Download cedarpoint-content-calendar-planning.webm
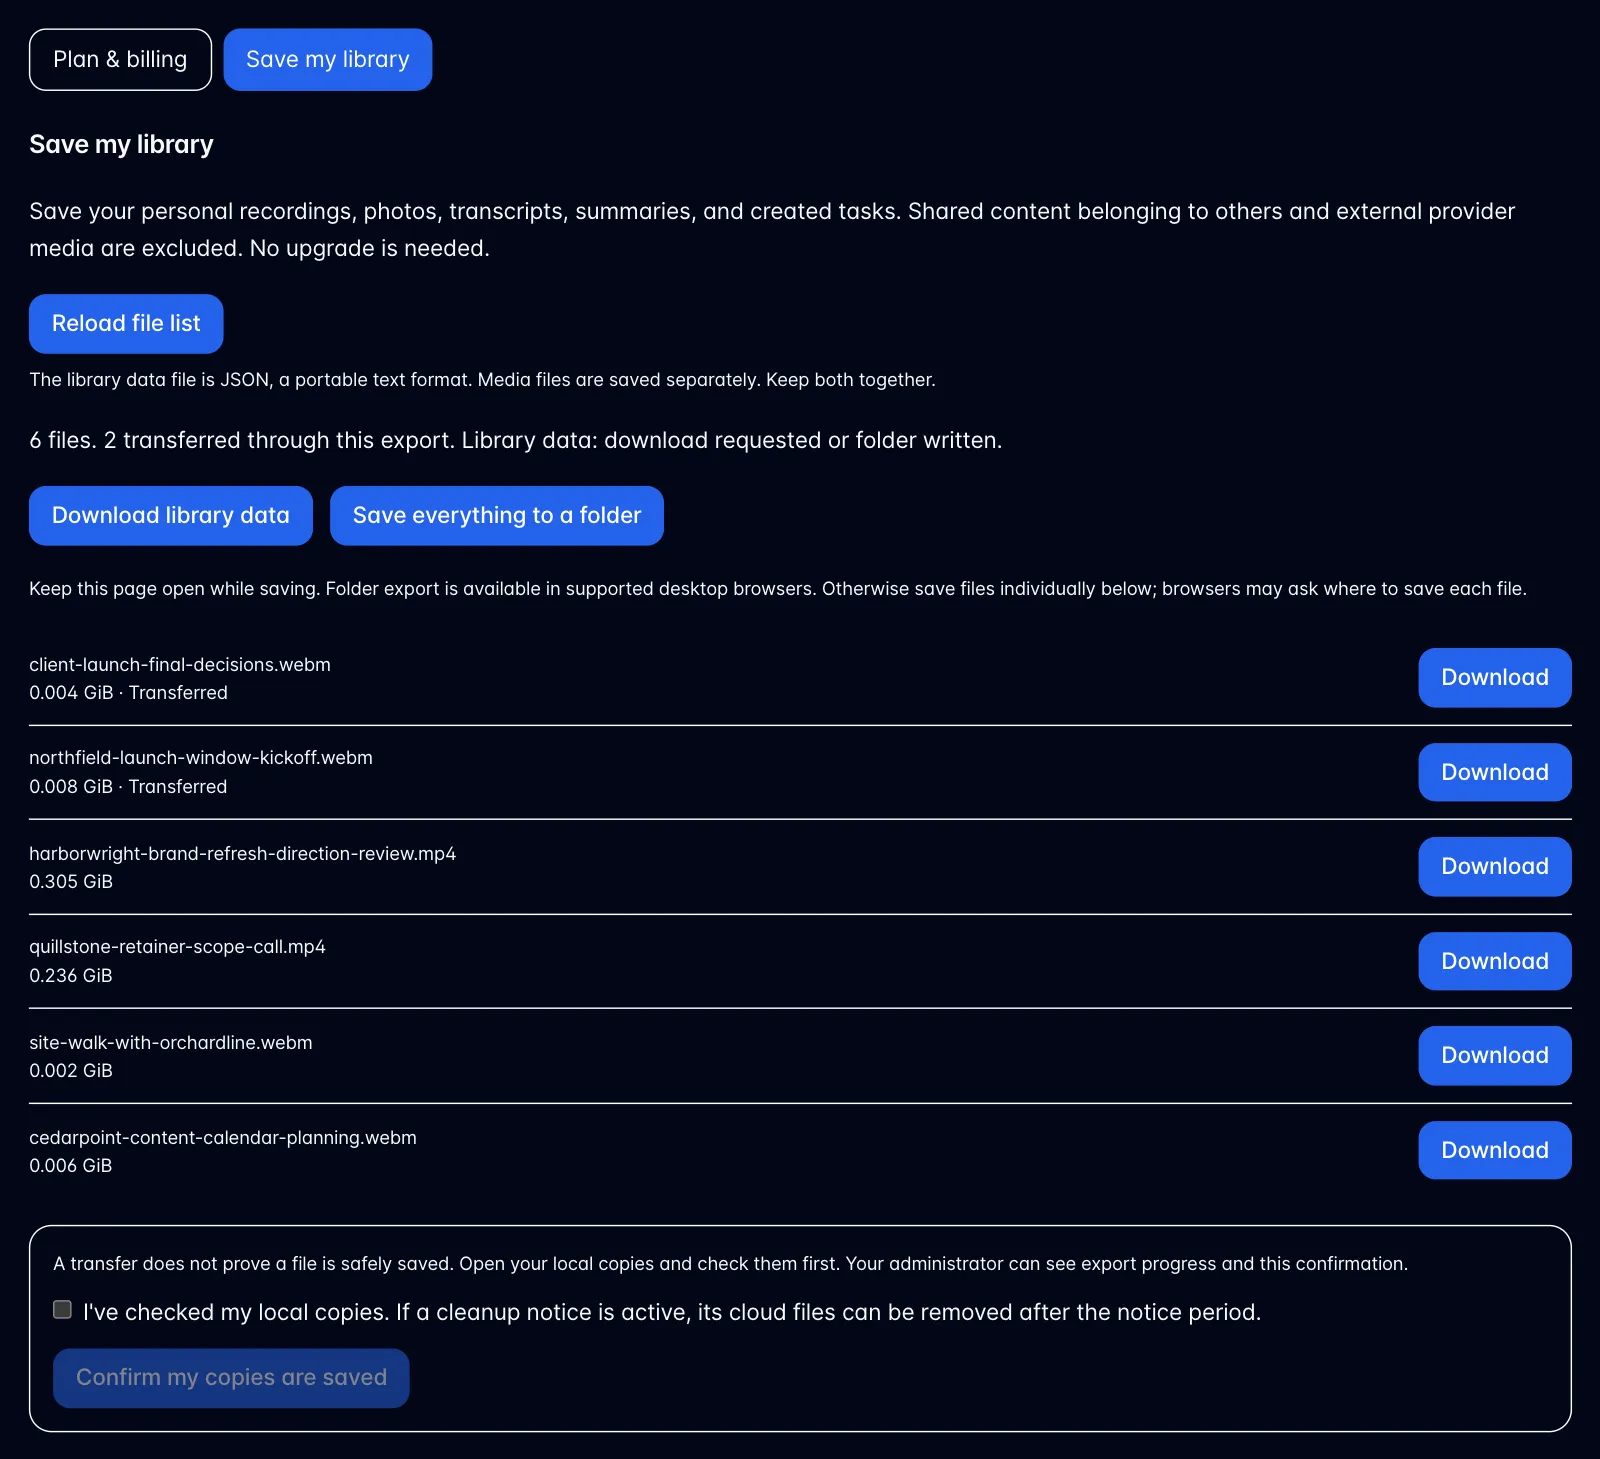Screen dimensions: 1600x1459 tap(1495, 1150)
